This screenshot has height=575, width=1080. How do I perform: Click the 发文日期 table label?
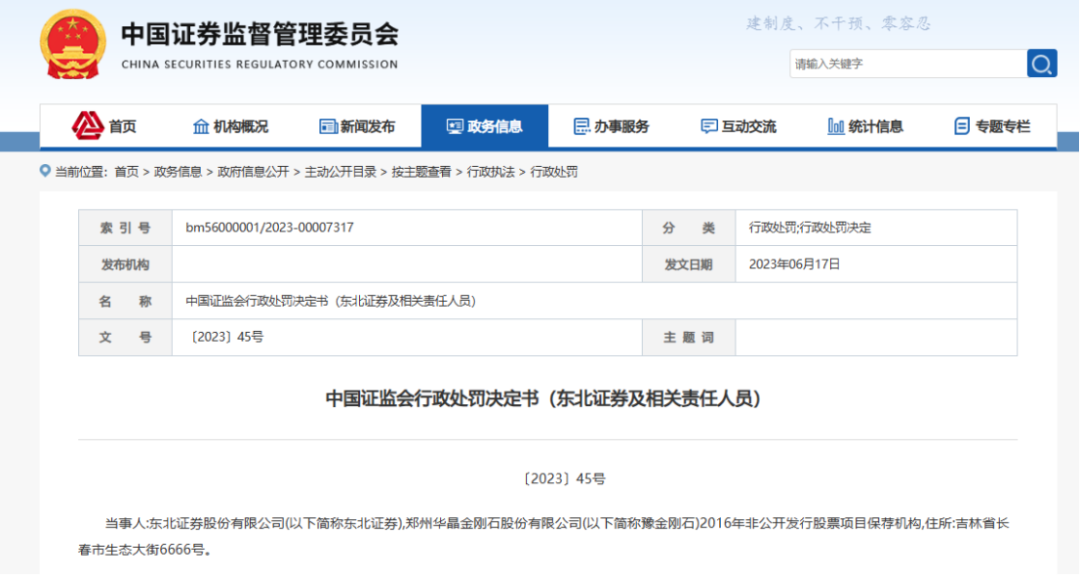click(689, 264)
